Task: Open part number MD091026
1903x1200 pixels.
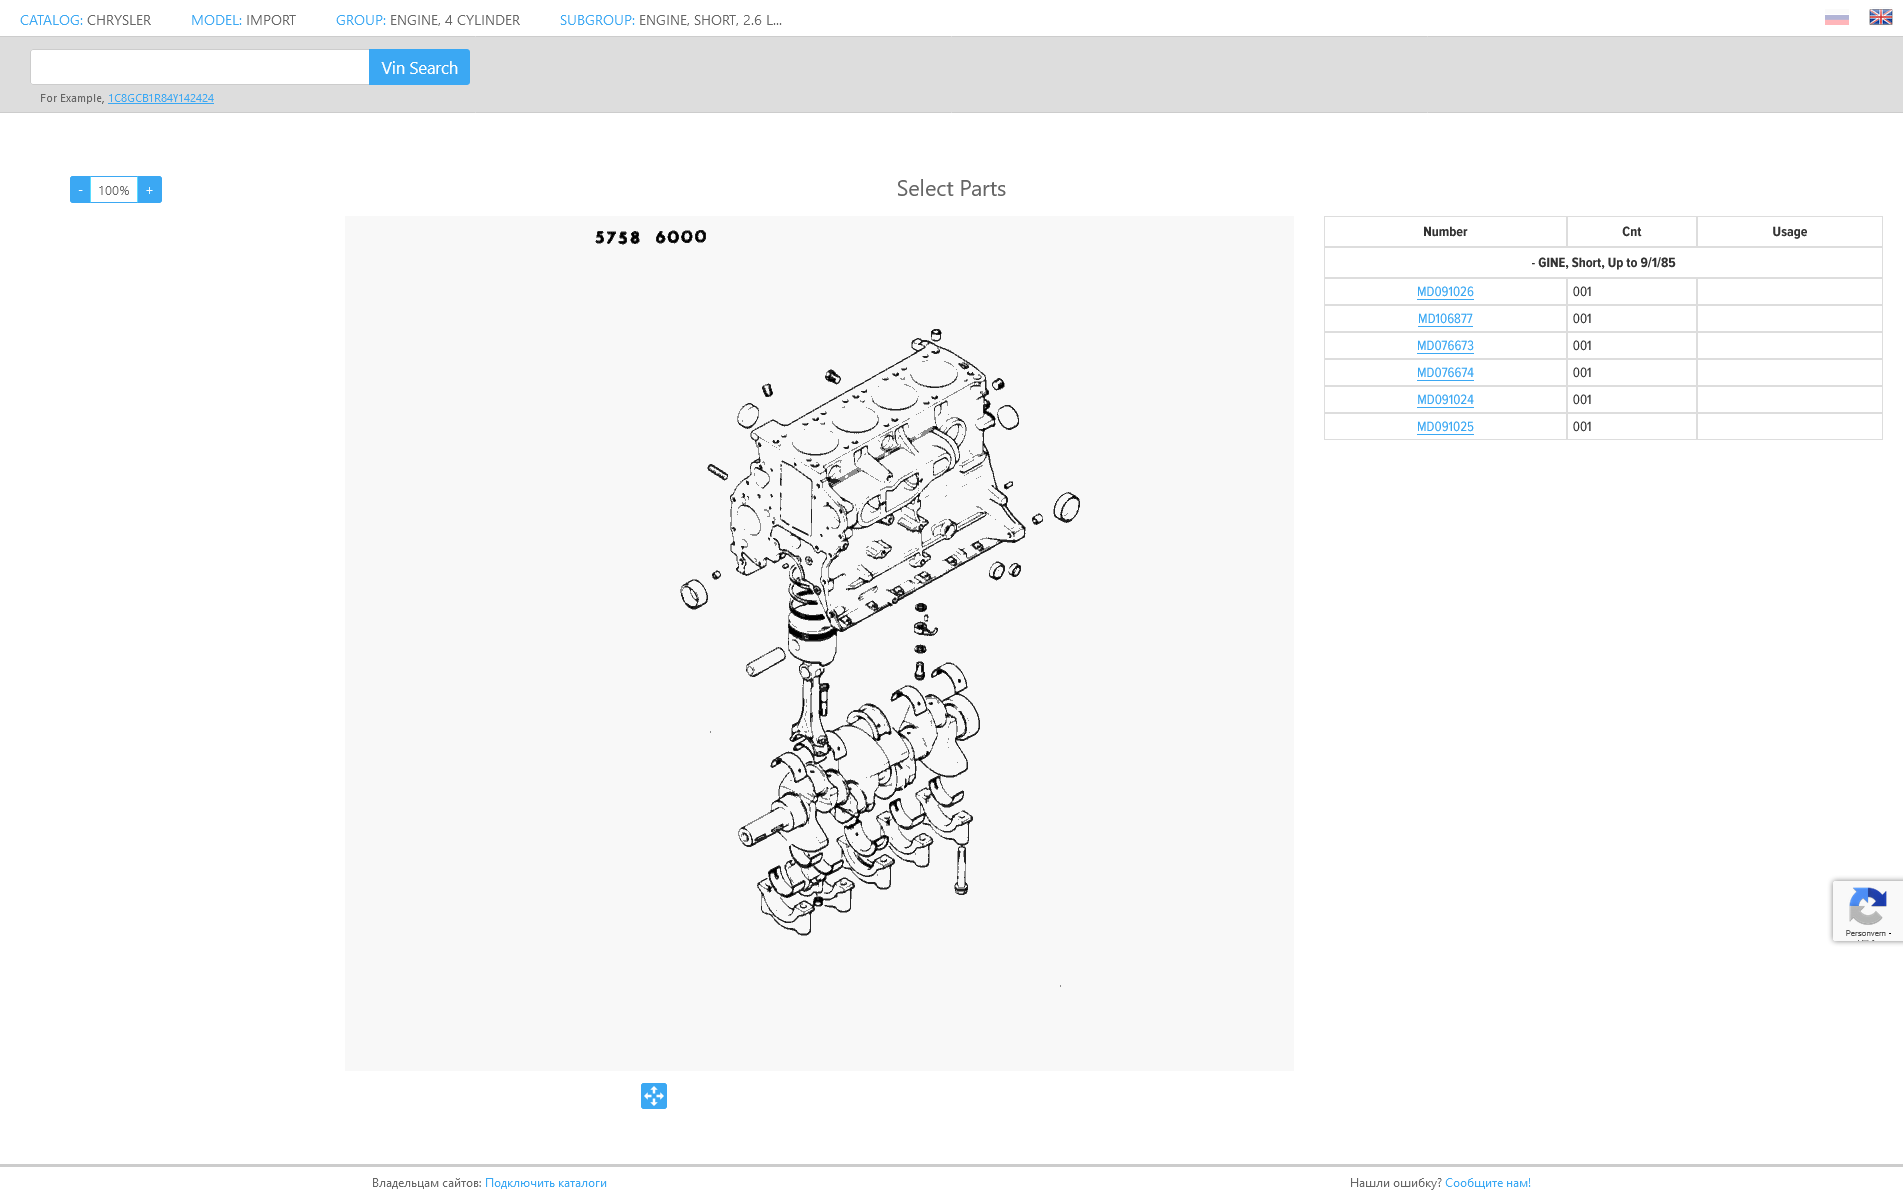Action: pyautogui.click(x=1445, y=292)
